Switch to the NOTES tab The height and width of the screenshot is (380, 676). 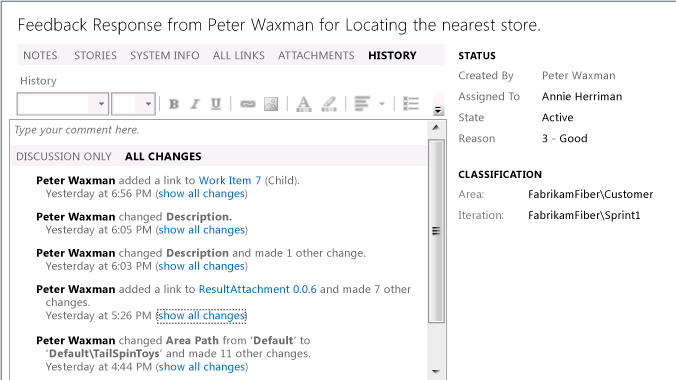(x=40, y=55)
